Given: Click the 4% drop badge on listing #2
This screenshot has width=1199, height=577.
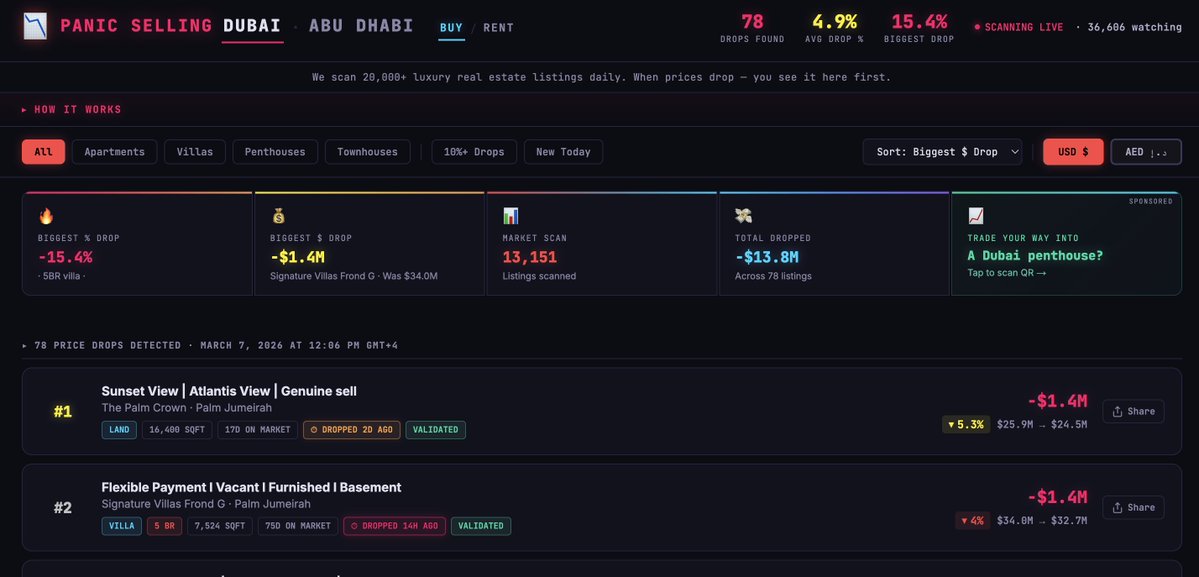Looking at the screenshot, I should (x=973, y=520).
